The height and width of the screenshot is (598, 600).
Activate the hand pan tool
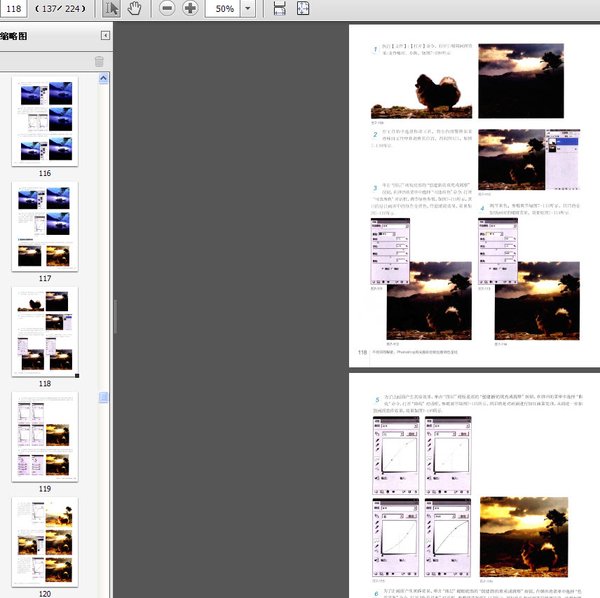(x=134, y=8)
